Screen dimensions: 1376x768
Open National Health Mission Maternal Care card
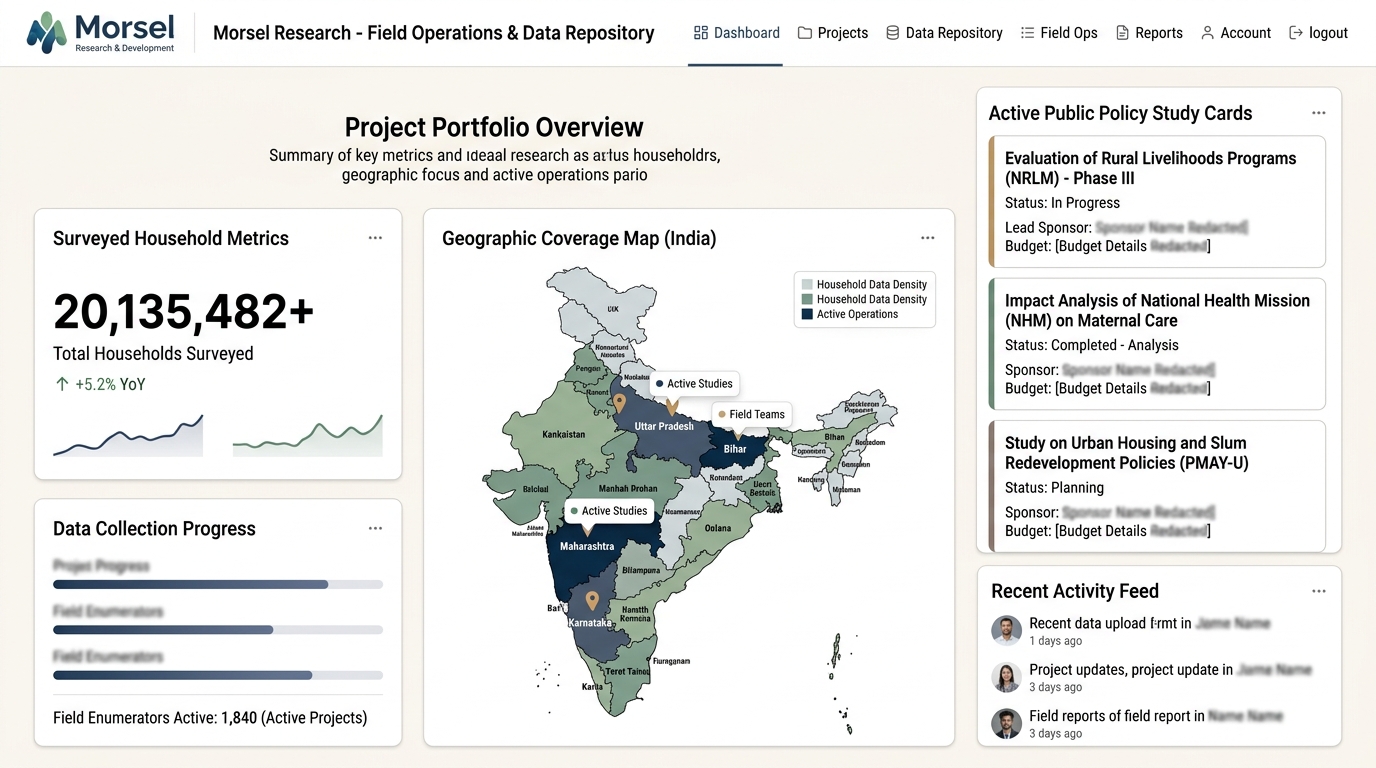point(1157,345)
